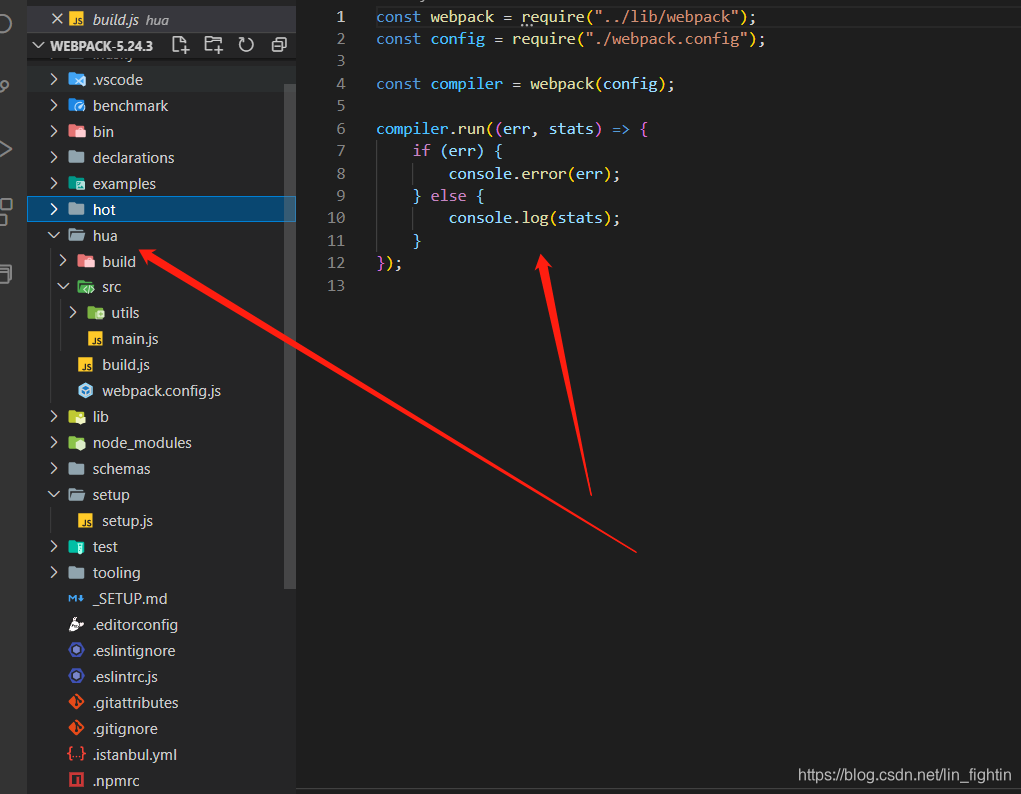This screenshot has width=1021, height=794.
Task: Open main.js file
Action: click(135, 339)
